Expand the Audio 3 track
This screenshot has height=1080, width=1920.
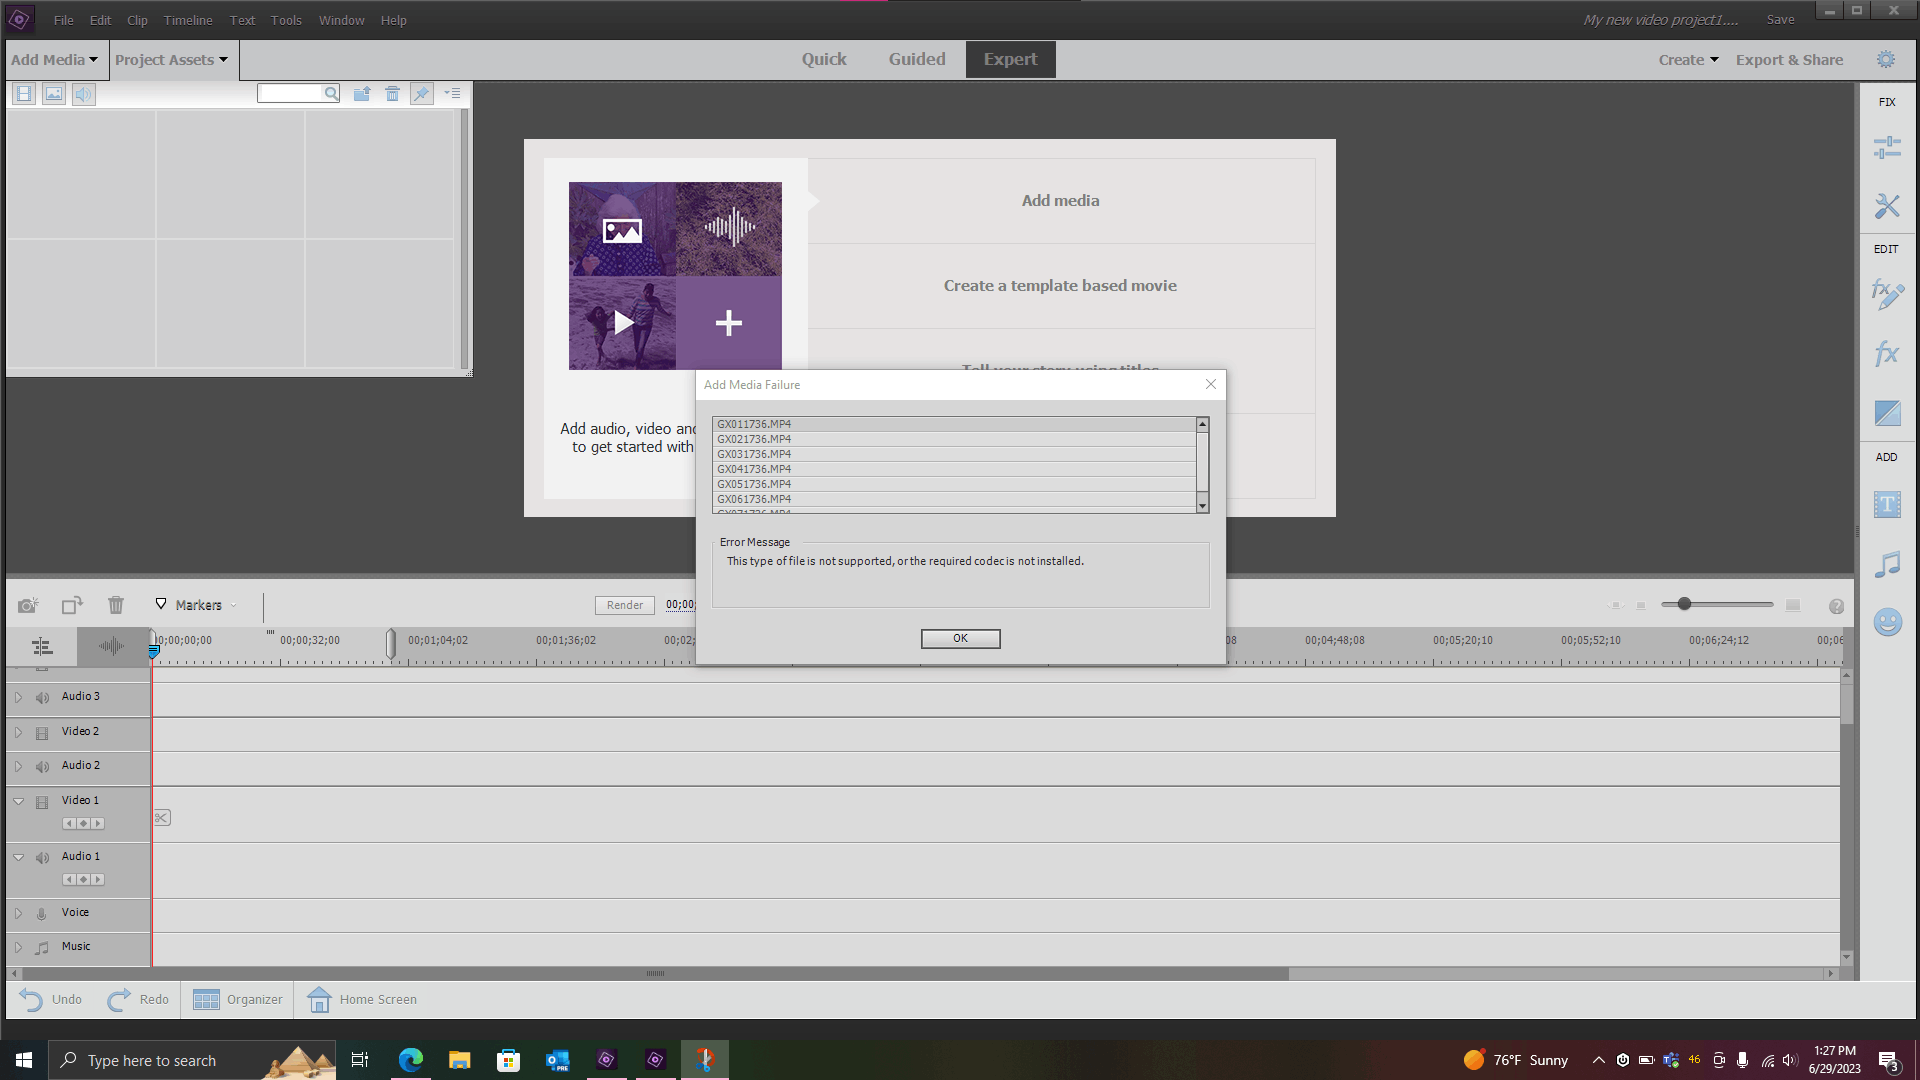(18, 697)
